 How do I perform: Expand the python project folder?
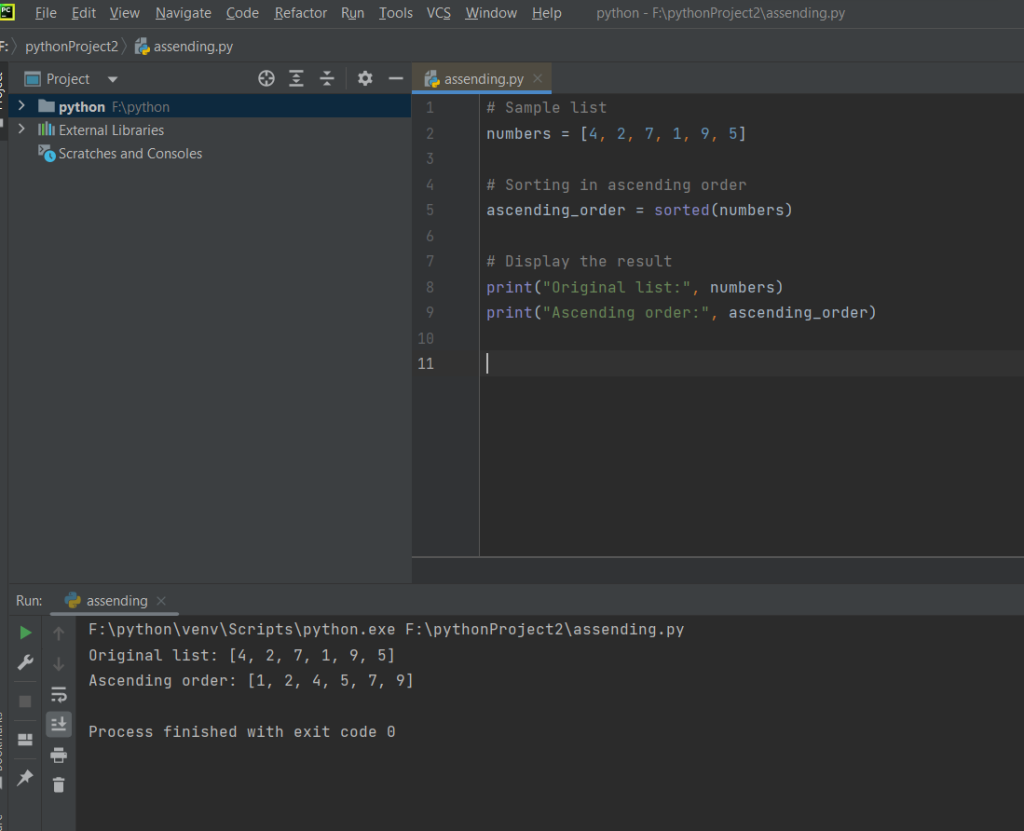click(22, 107)
